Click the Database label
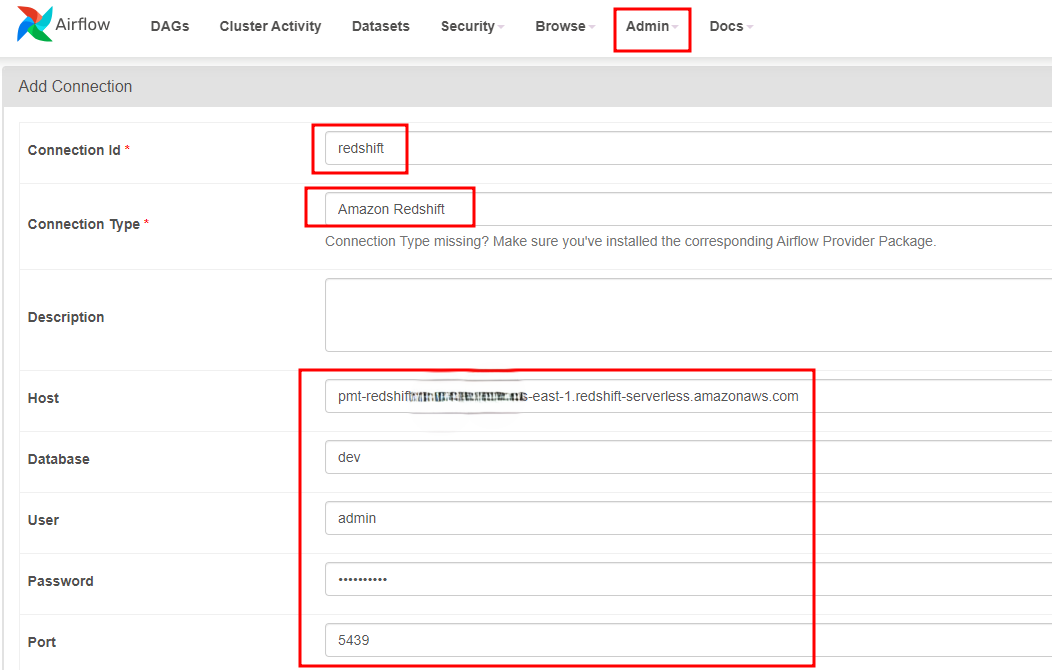The width and height of the screenshot is (1052, 670). point(58,459)
